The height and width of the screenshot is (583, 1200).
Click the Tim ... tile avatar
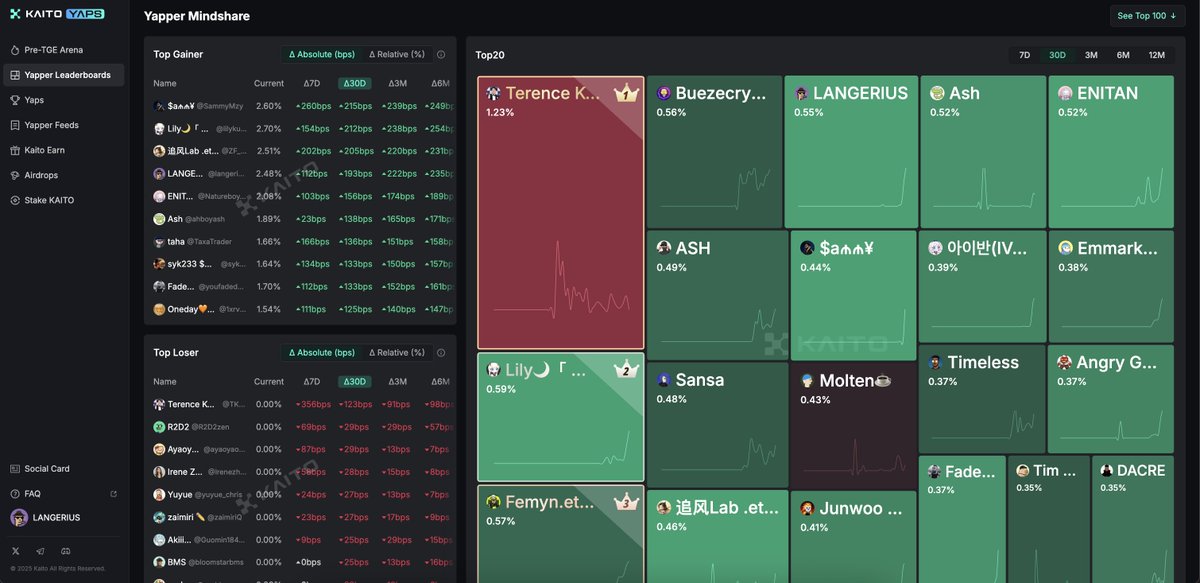[1023, 470]
